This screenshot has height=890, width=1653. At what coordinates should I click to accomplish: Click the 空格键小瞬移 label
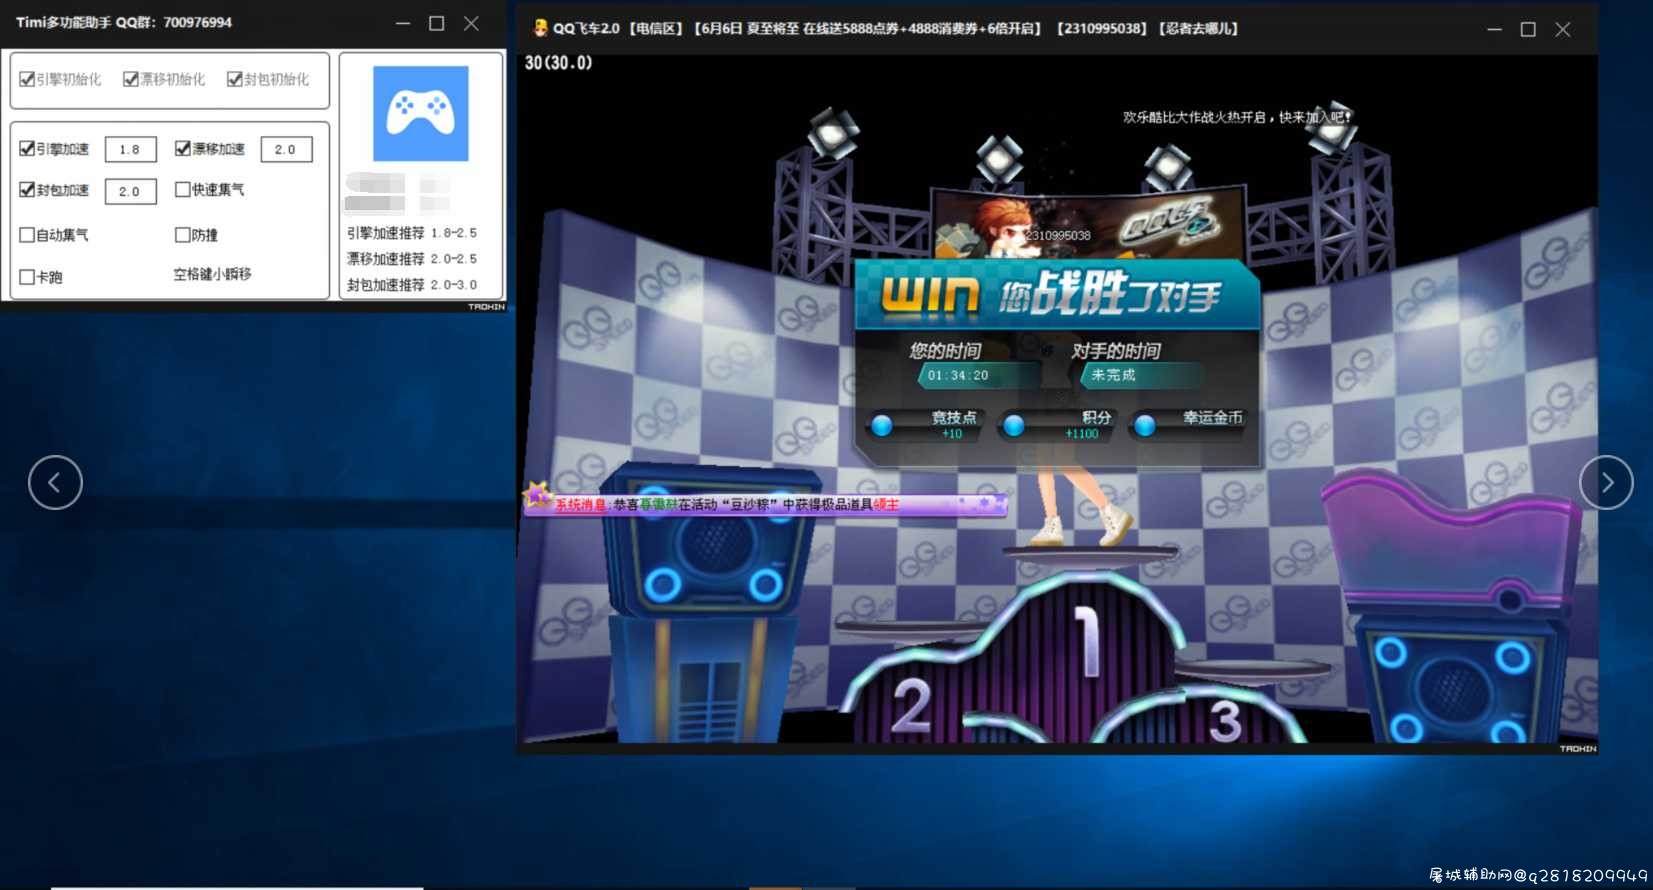(212, 274)
